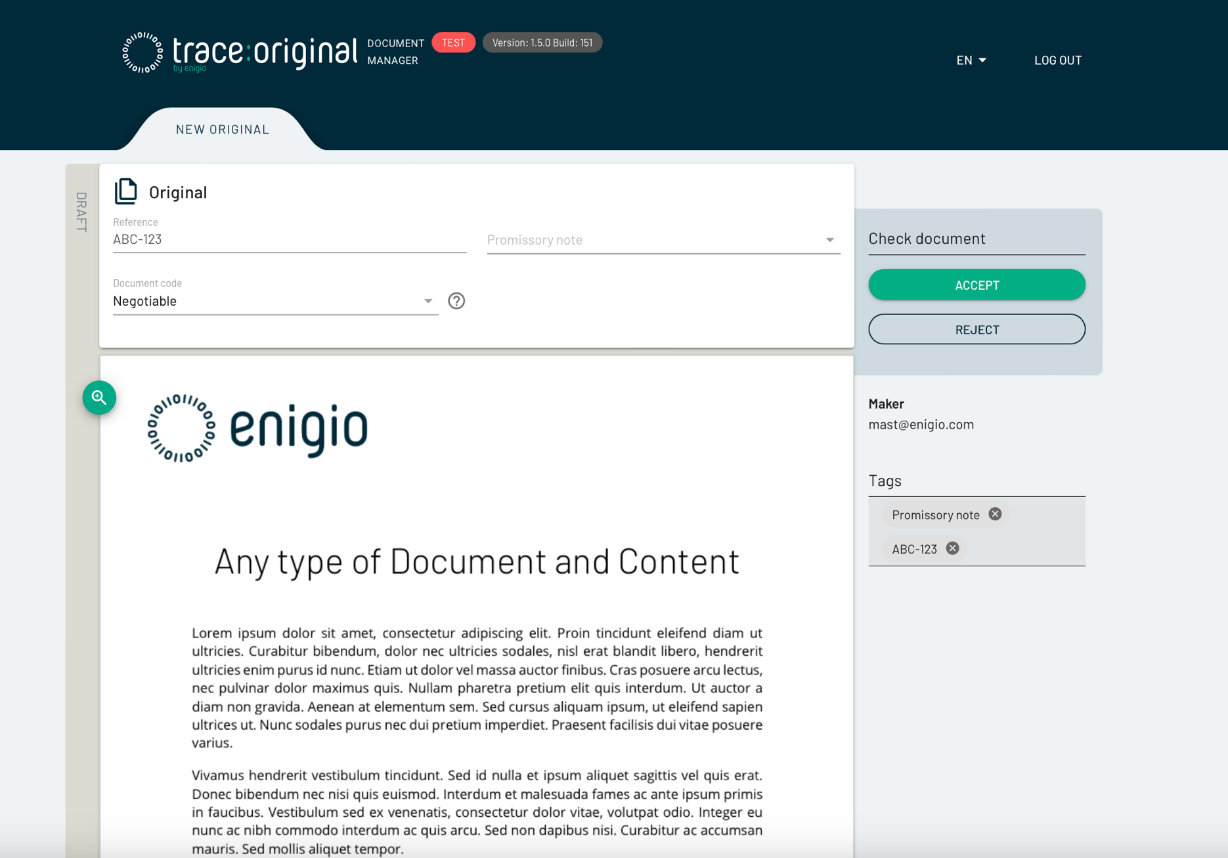Click the Reference input field
1228x858 pixels.
(289, 240)
